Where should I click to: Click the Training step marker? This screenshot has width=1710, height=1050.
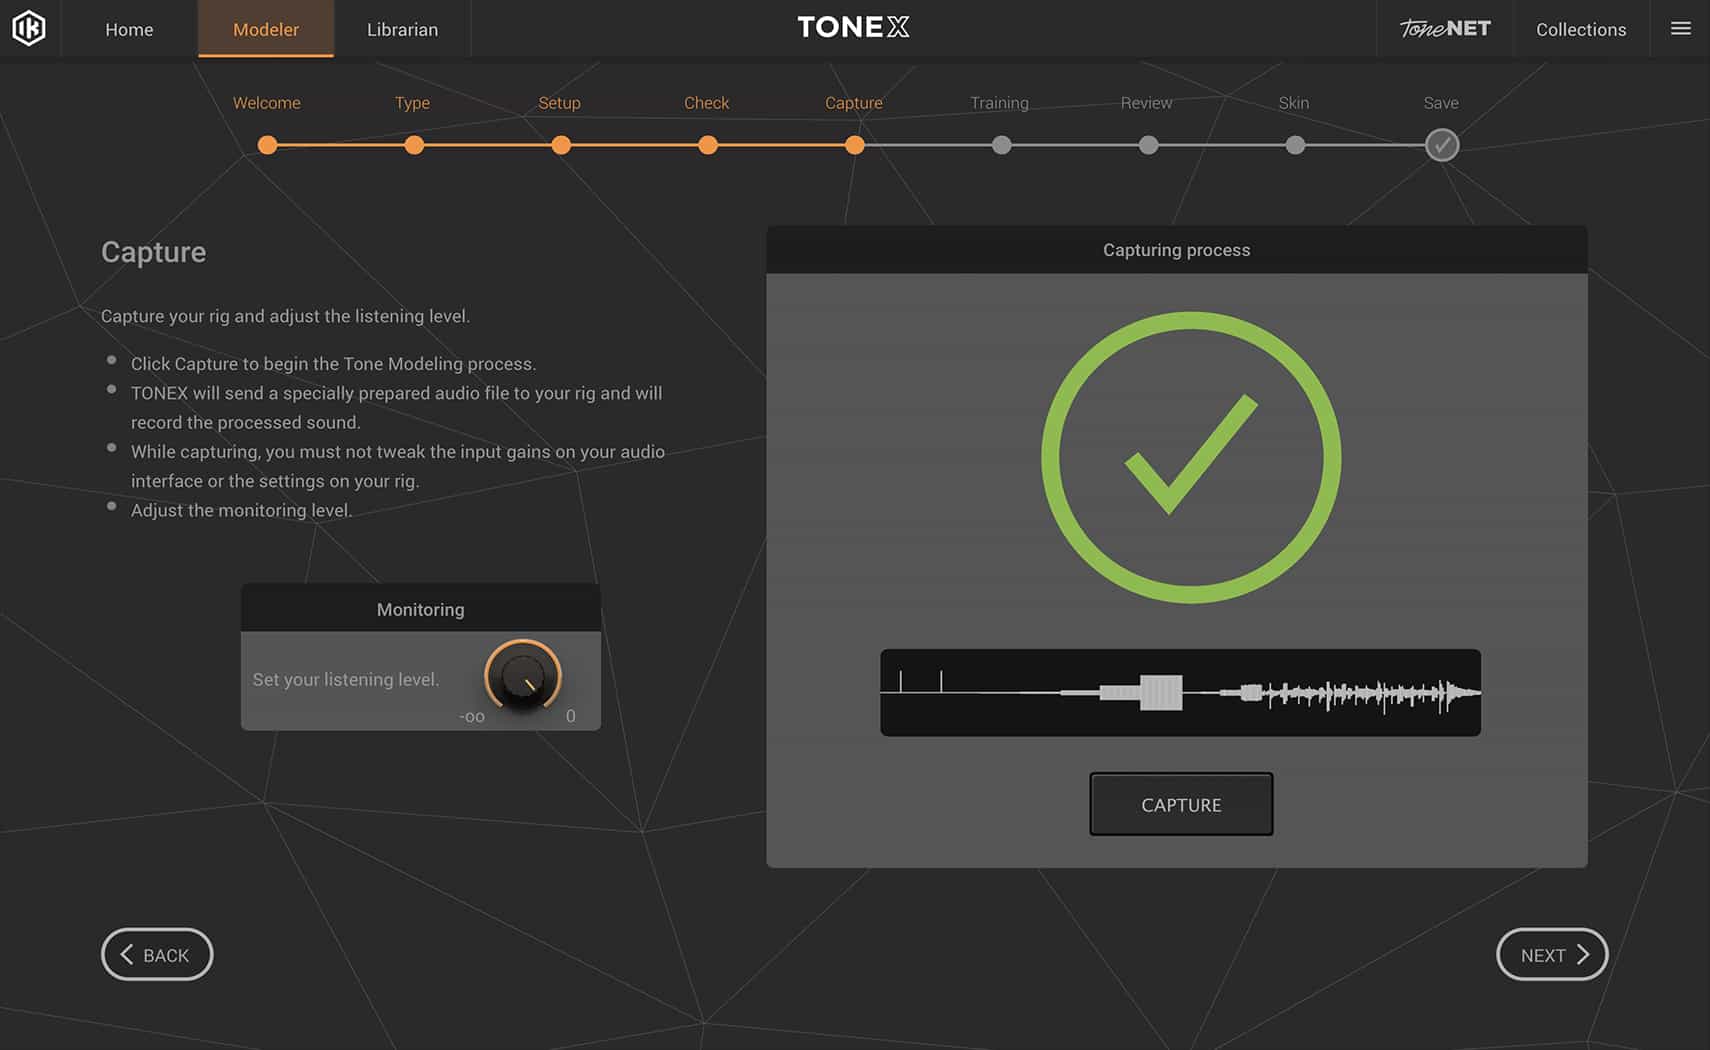[1001, 145]
